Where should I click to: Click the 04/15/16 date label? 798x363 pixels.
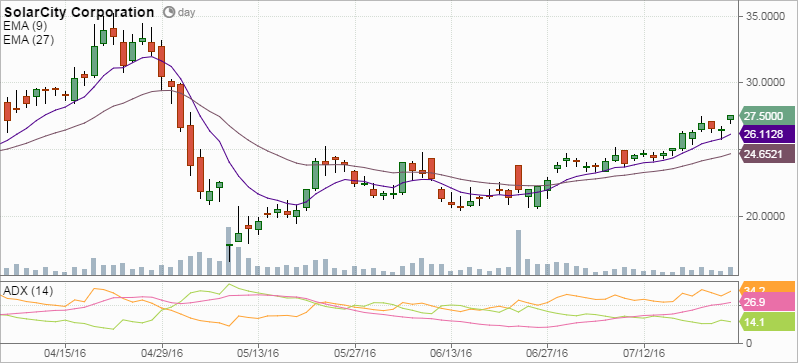tap(65, 352)
